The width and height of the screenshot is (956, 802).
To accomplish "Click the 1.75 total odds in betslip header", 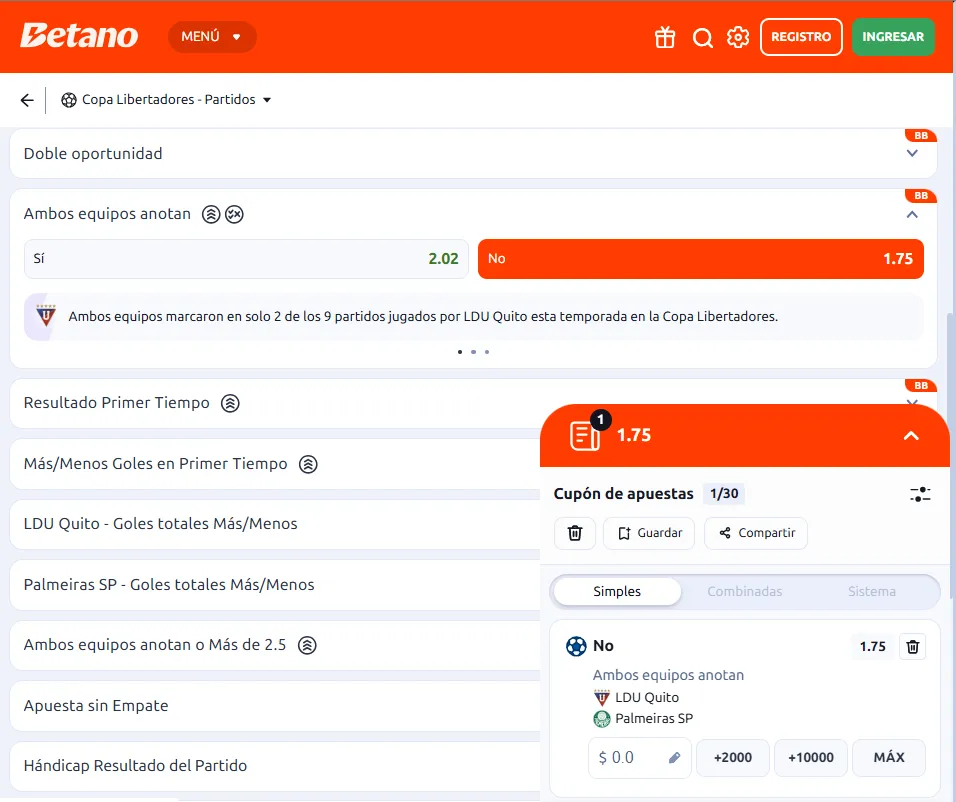I will tap(633, 435).
